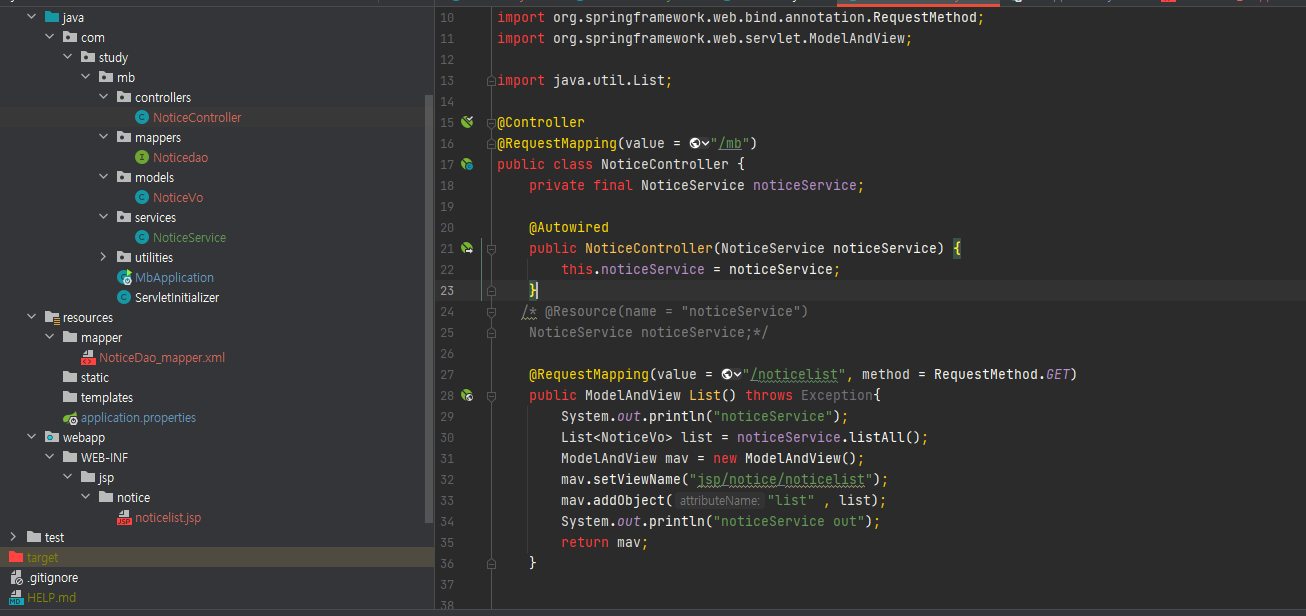This screenshot has height=616, width=1306.
Task: Click the static folder icon
Action: point(71,377)
